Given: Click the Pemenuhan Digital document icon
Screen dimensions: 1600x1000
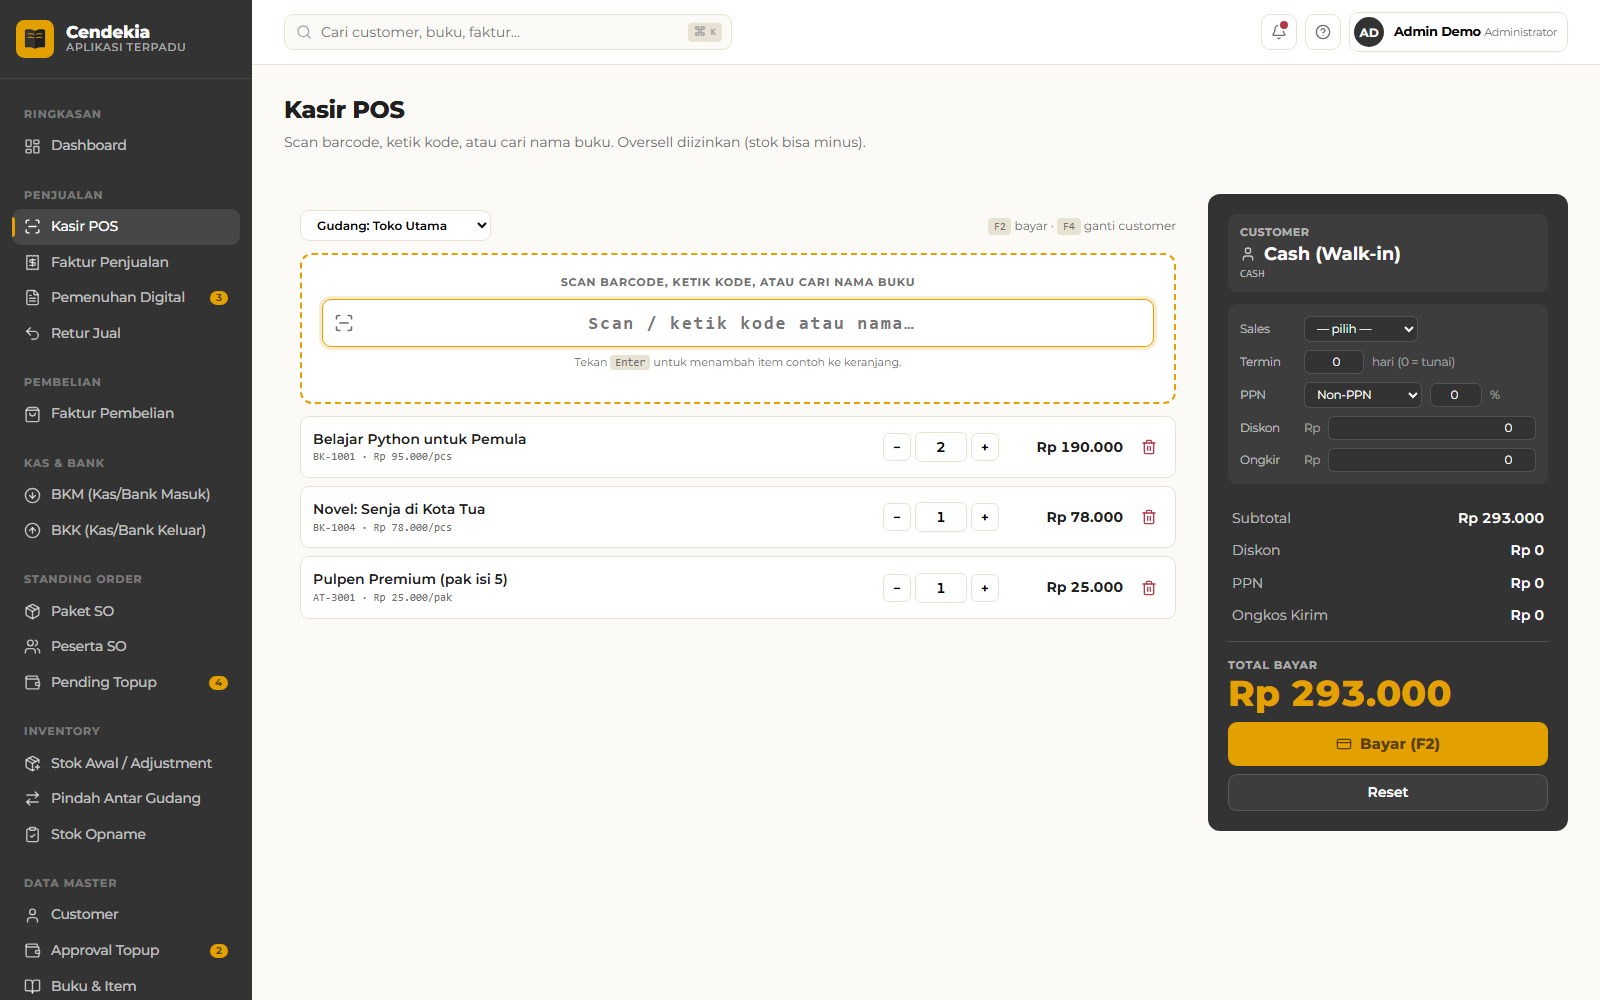Looking at the screenshot, I should point(32,297).
